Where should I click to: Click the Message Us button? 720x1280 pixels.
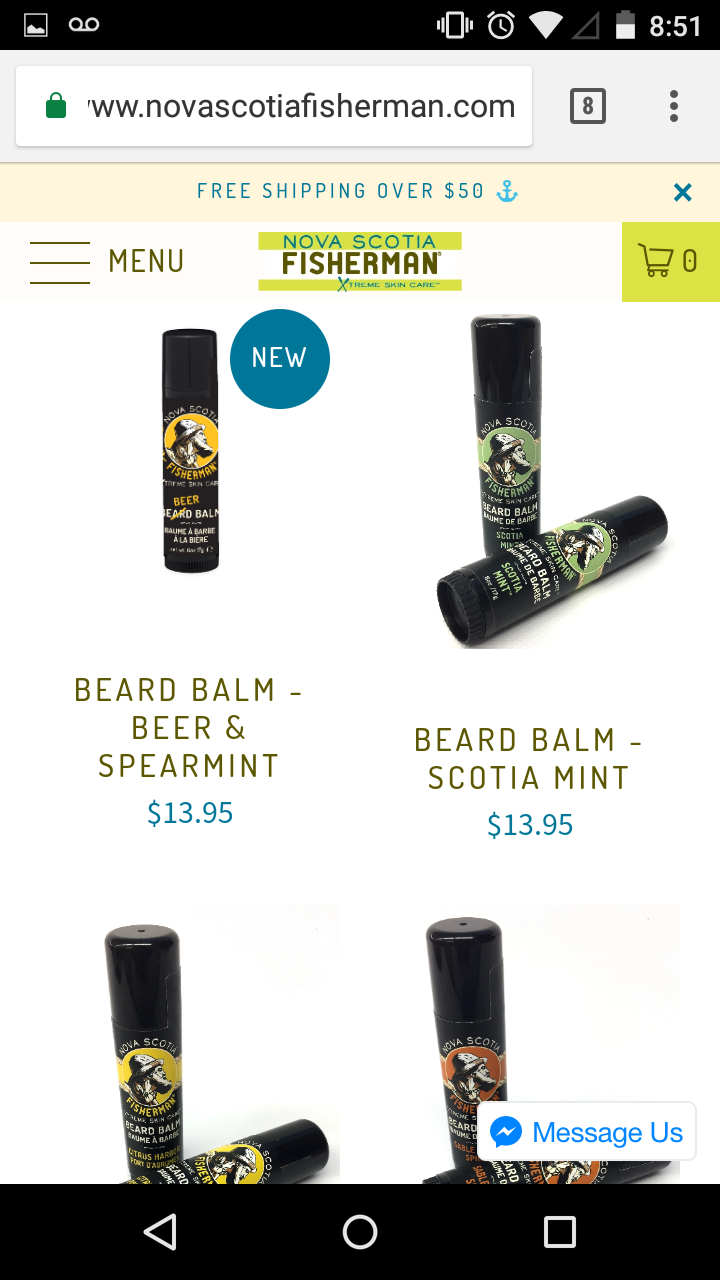587,1132
